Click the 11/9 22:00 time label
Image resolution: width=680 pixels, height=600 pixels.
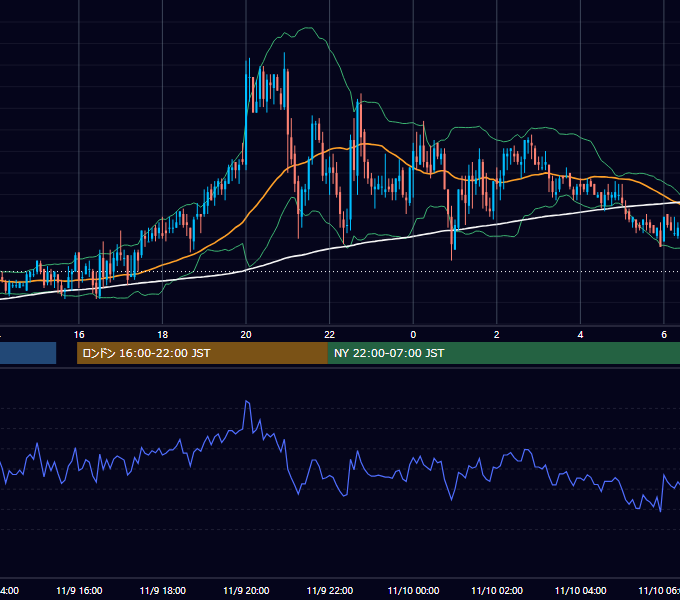pos(330,590)
